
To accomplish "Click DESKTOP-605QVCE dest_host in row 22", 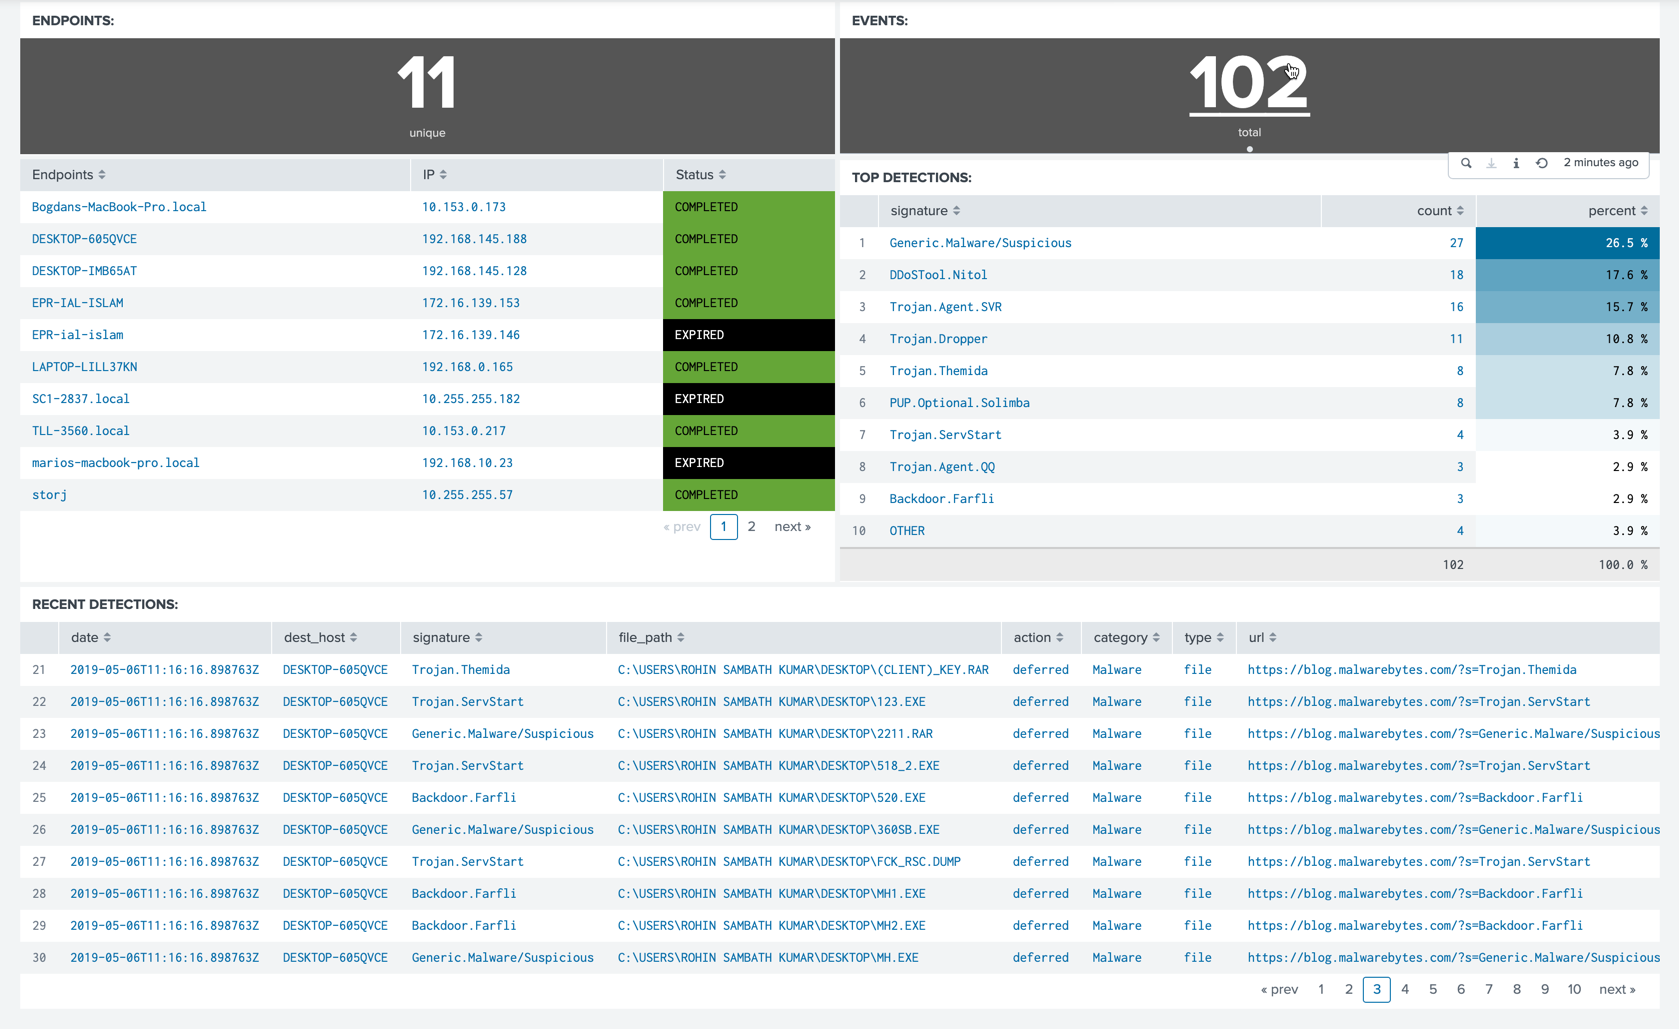I will 335,702.
